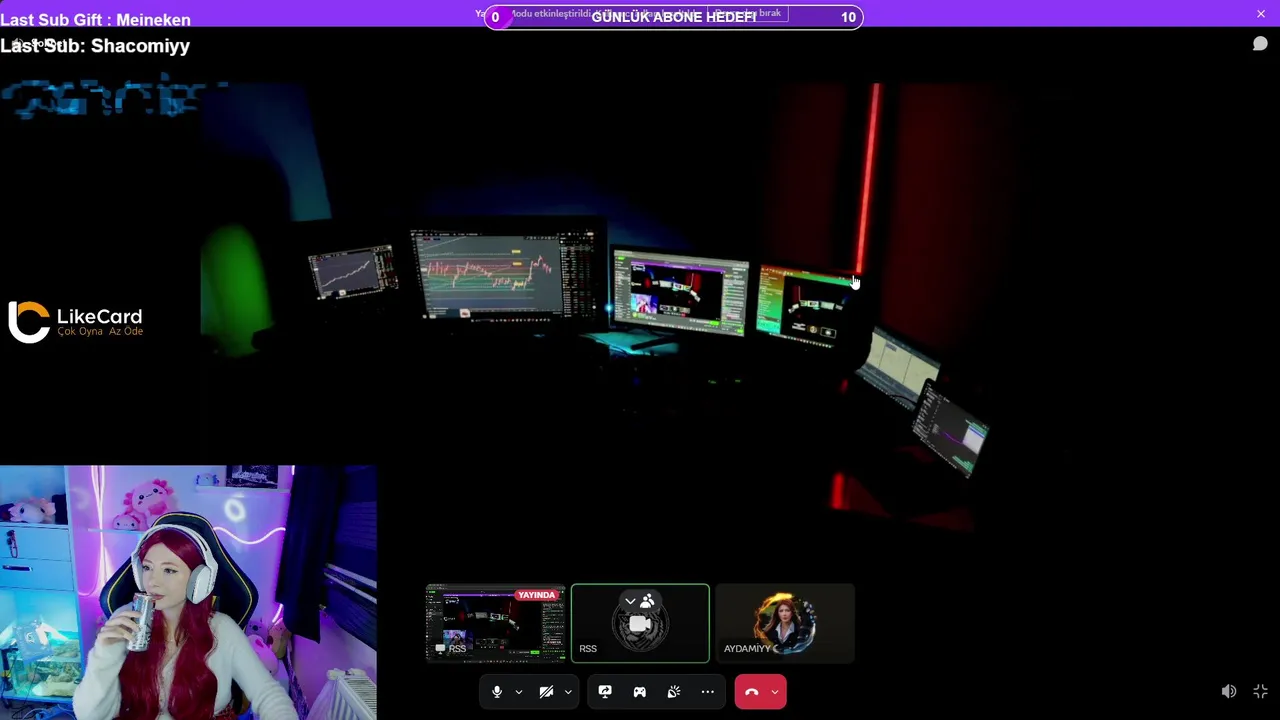The image size is (1280, 720).
Task: Exit full screen using the corner icon
Action: coord(1261,692)
